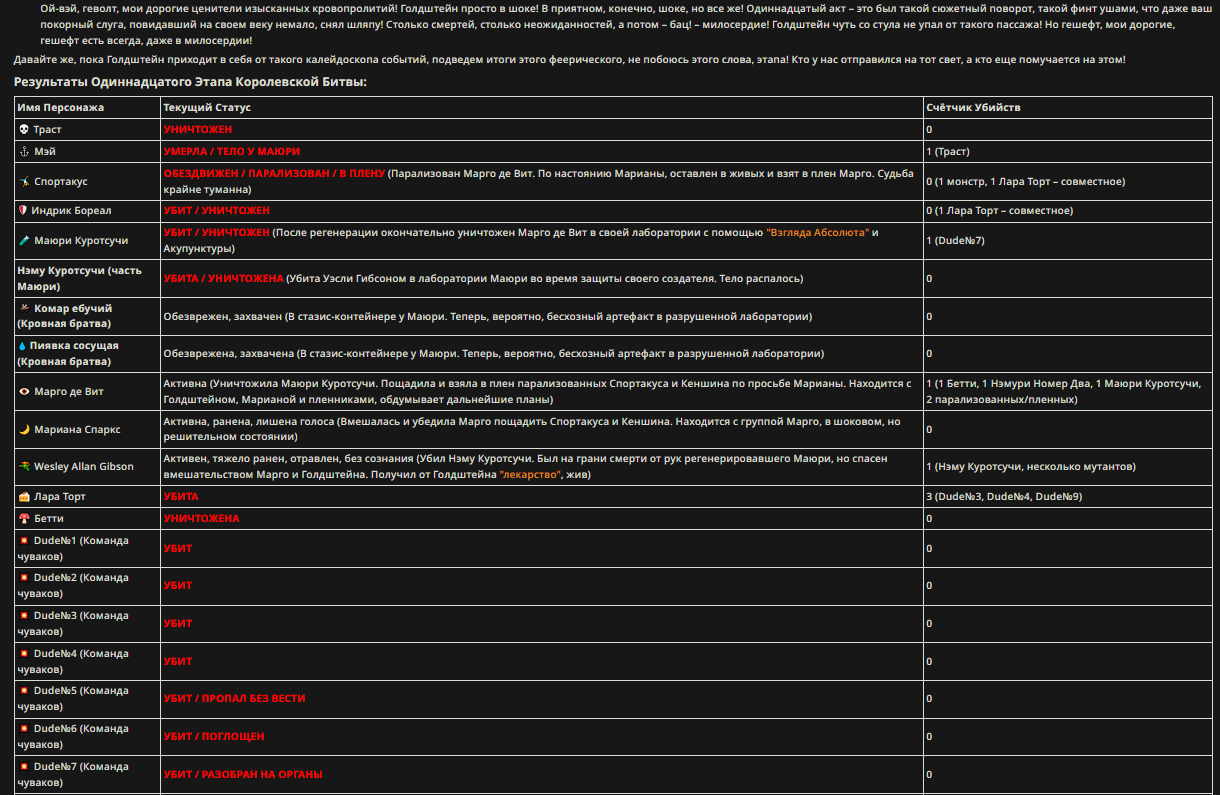Click the status 'УМЕРЛА / ТЕЛО У МАЮРИ'

coord(232,152)
